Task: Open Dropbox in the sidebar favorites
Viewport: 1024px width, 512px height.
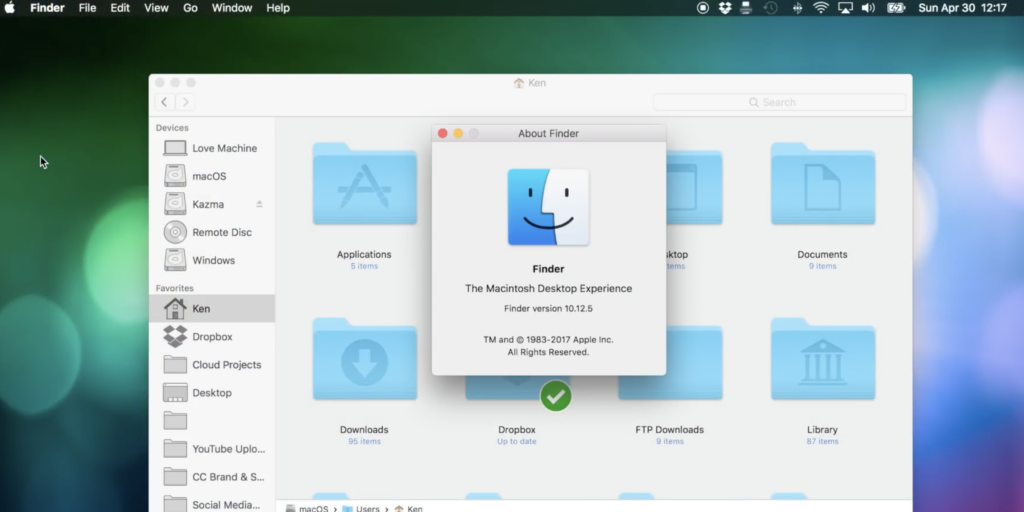Action: coord(212,337)
